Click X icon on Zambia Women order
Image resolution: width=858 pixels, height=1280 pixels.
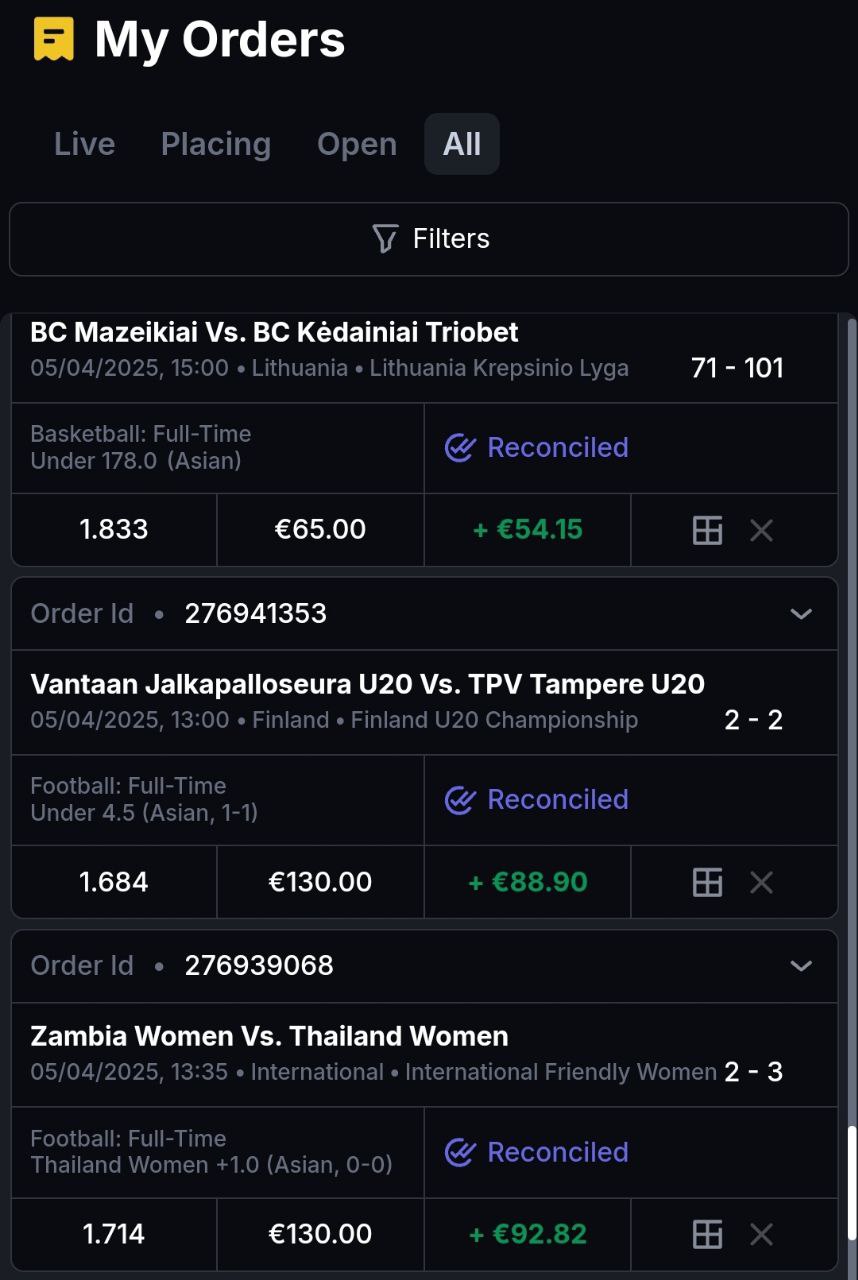pos(762,1234)
